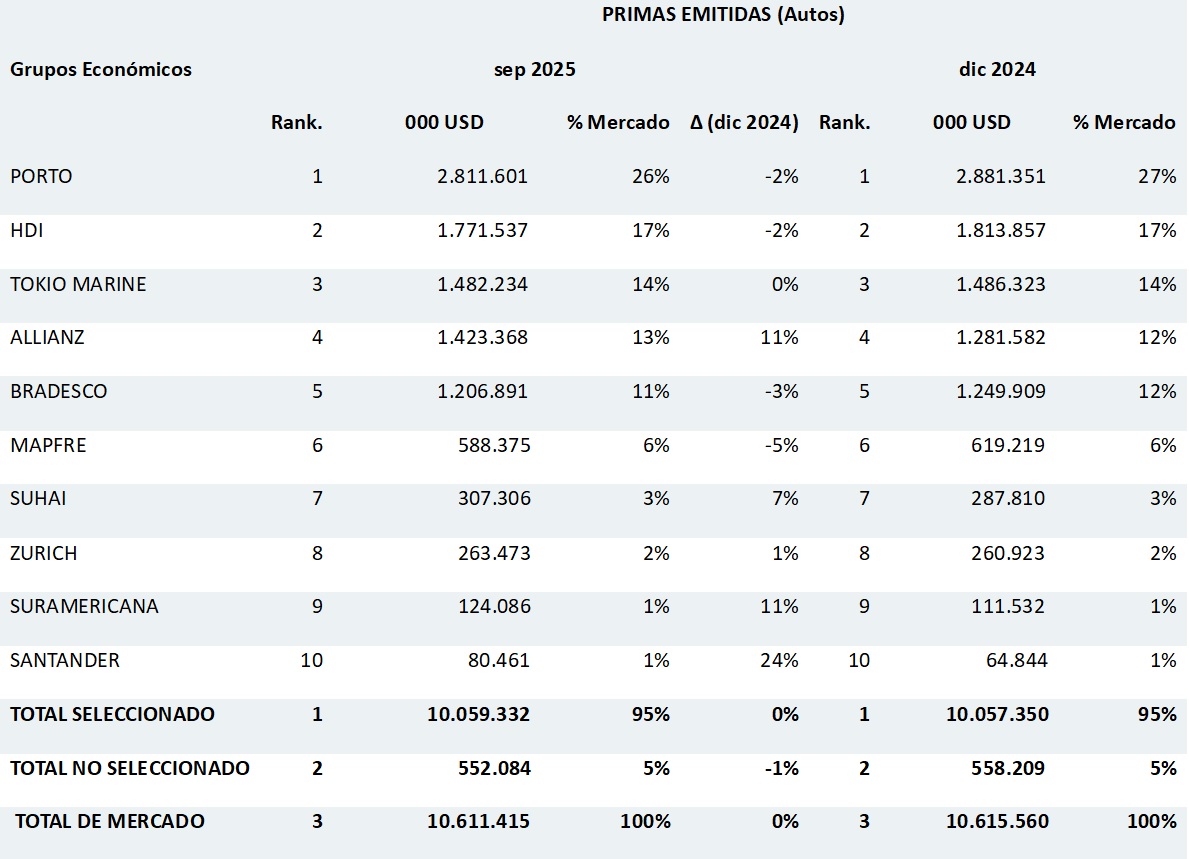Click the PORTO row label
Image resolution: width=1189 pixels, height=859 pixels.
coord(42,177)
